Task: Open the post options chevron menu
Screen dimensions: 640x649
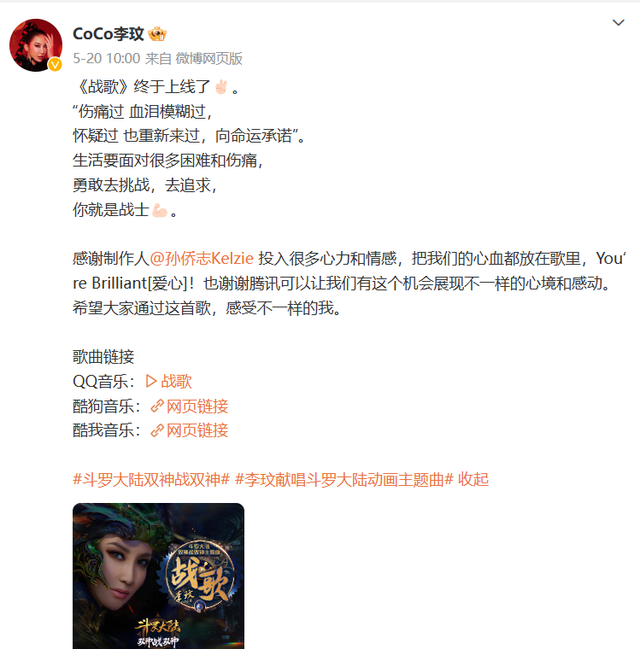Action: click(x=618, y=22)
